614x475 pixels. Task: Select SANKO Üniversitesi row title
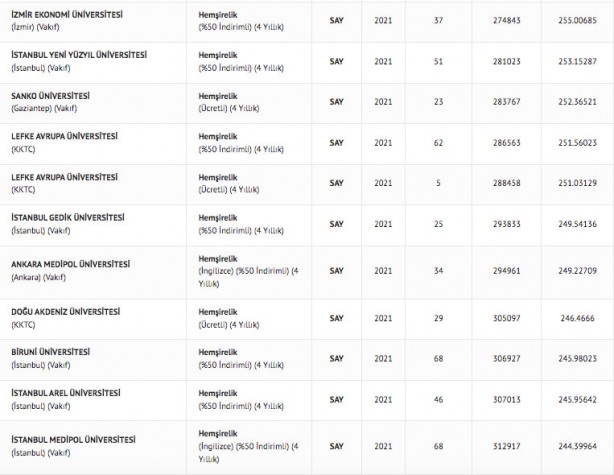(50, 94)
